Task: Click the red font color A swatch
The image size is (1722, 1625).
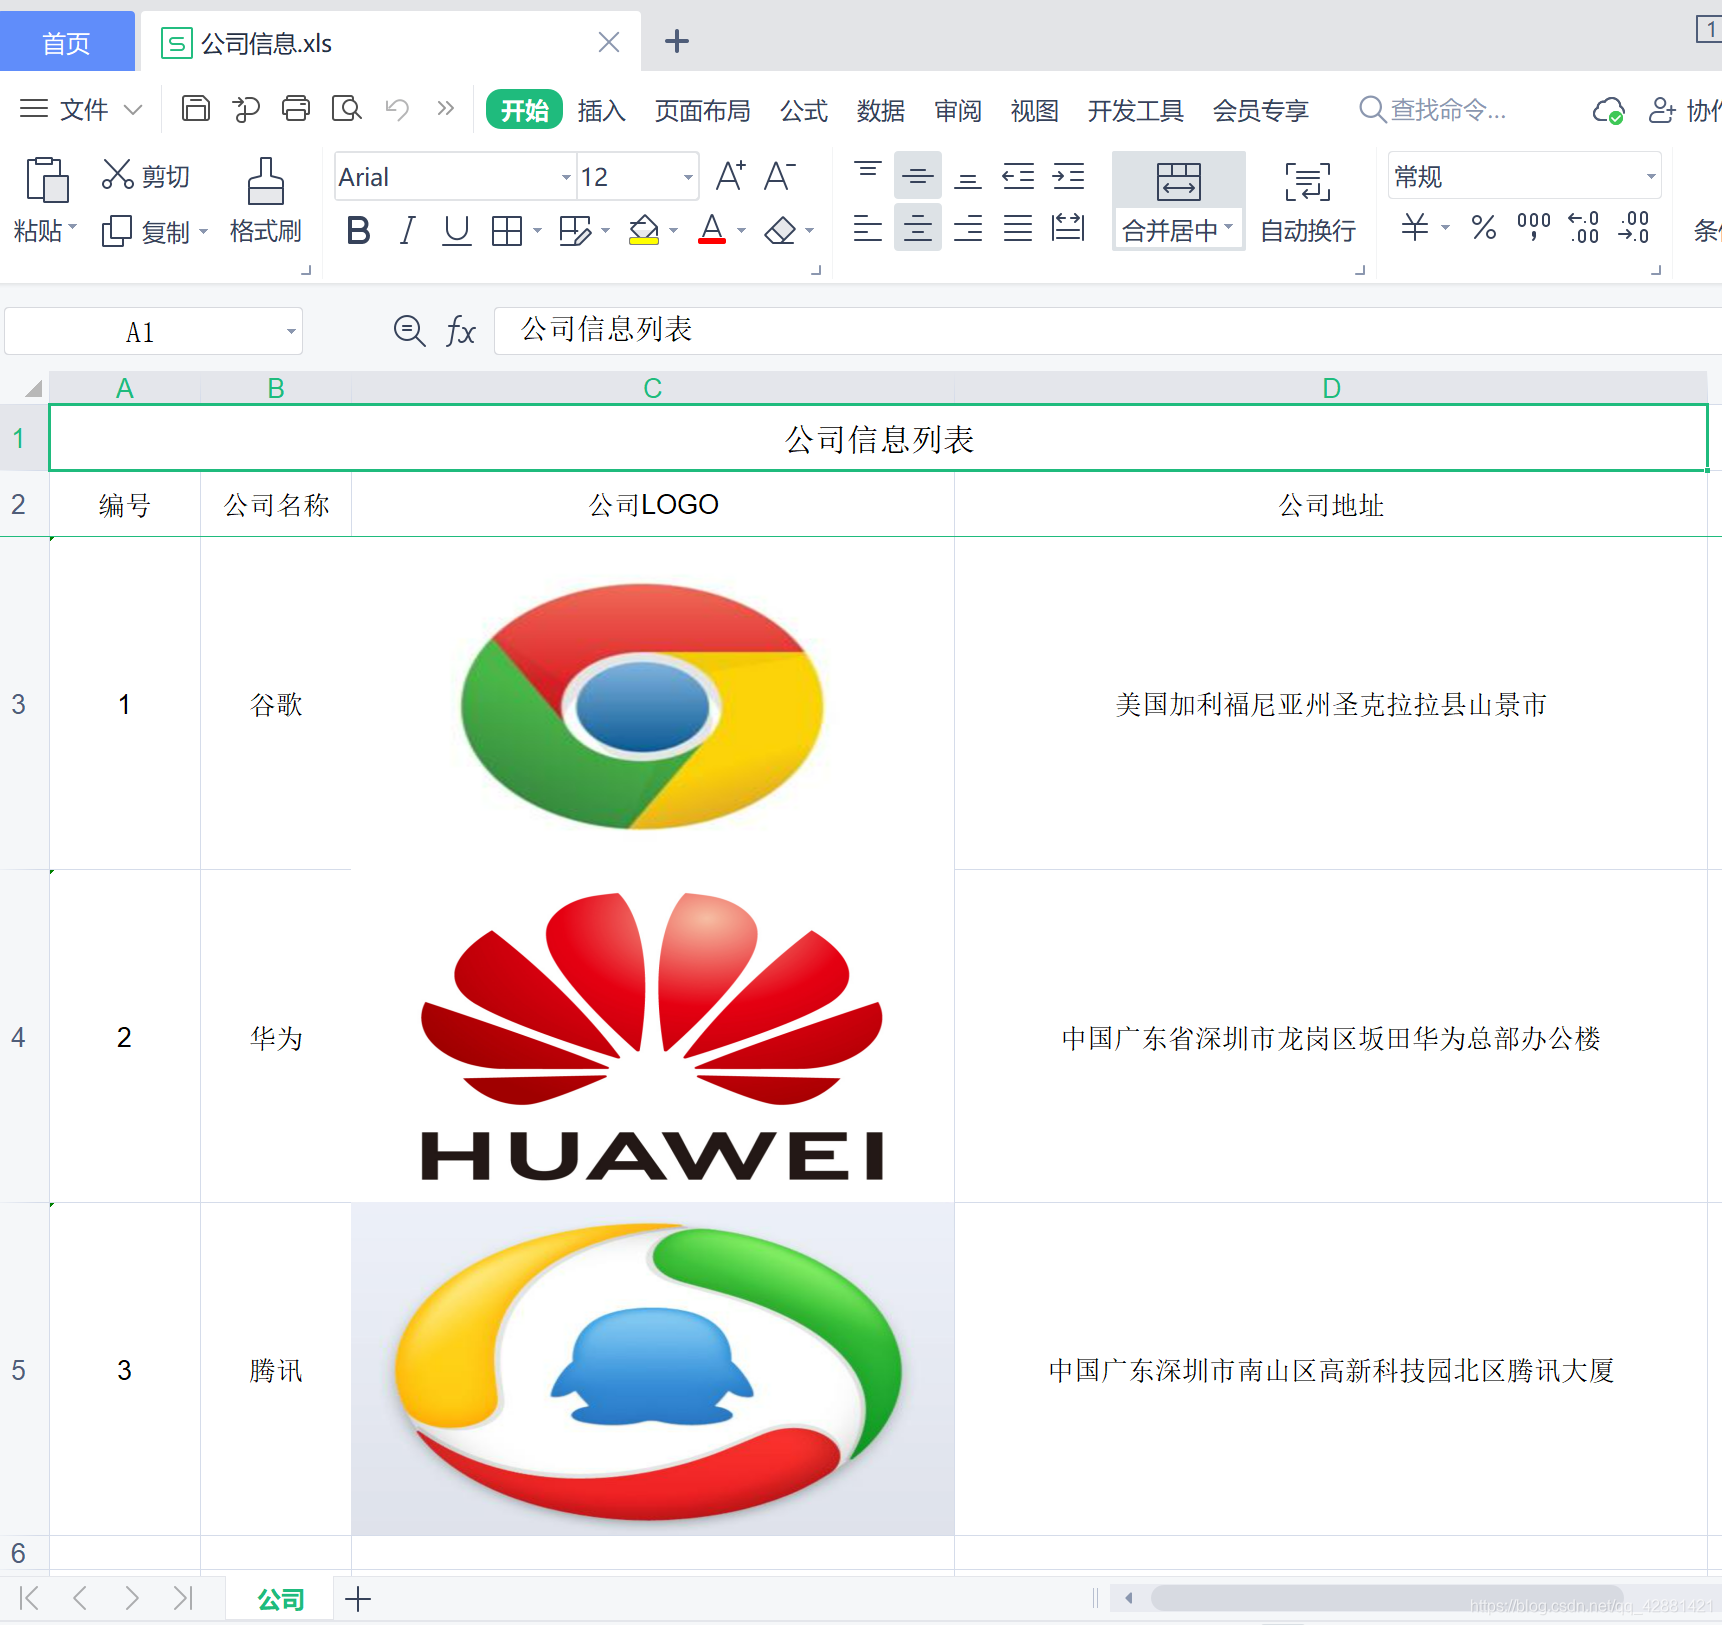Action: tap(712, 231)
